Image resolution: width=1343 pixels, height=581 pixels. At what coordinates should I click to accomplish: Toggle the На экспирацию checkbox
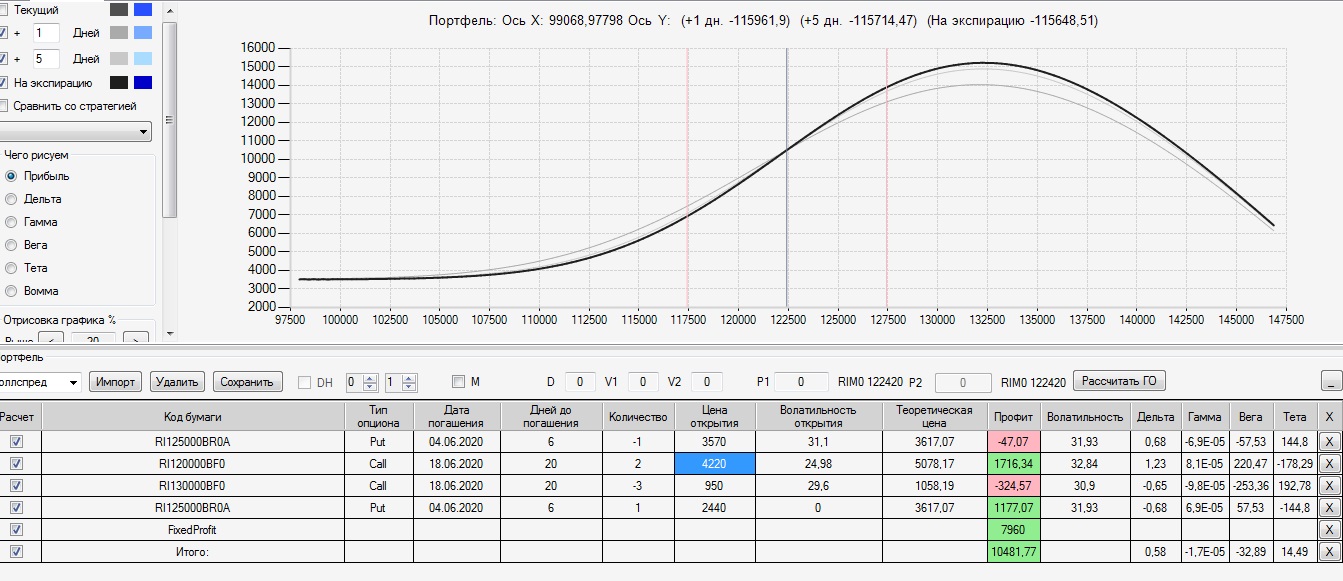tap(4, 83)
